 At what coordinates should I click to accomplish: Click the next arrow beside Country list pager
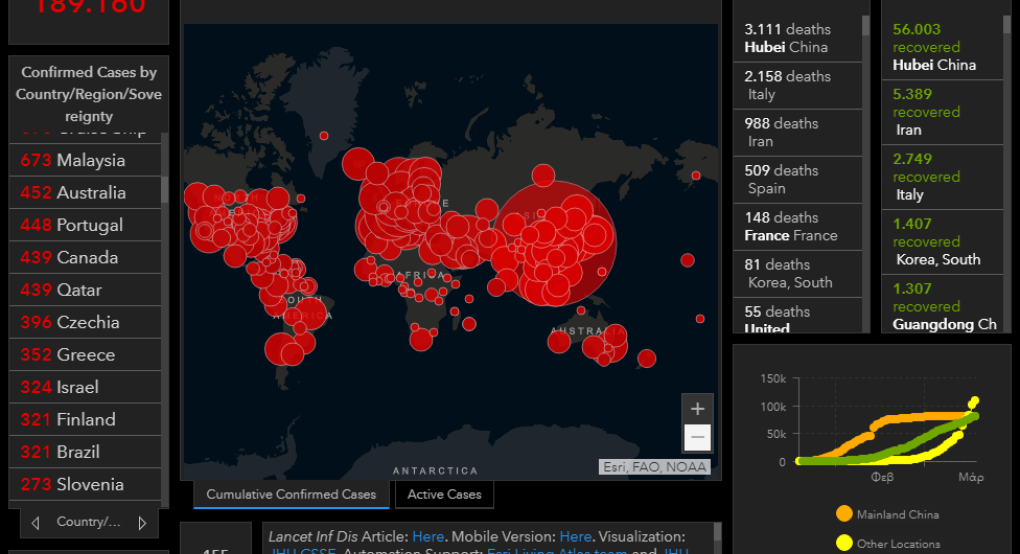[x=142, y=522]
